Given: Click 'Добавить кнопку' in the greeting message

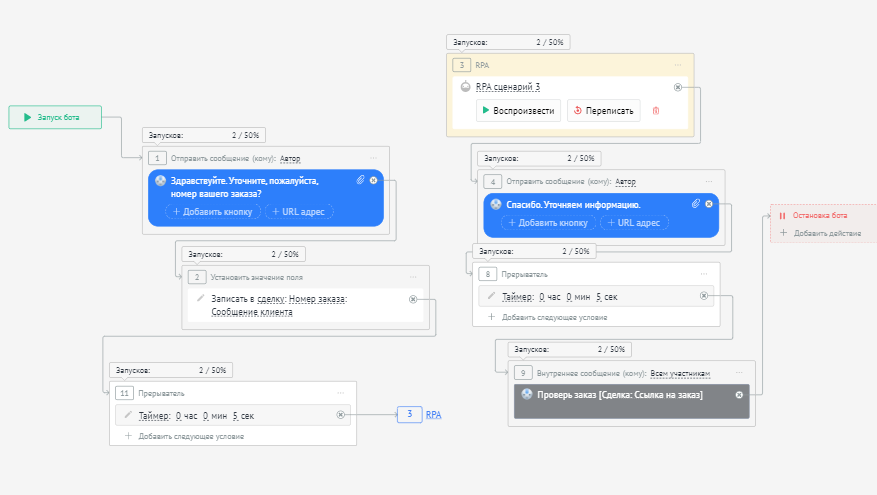Looking at the screenshot, I should (x=212, y=212).
